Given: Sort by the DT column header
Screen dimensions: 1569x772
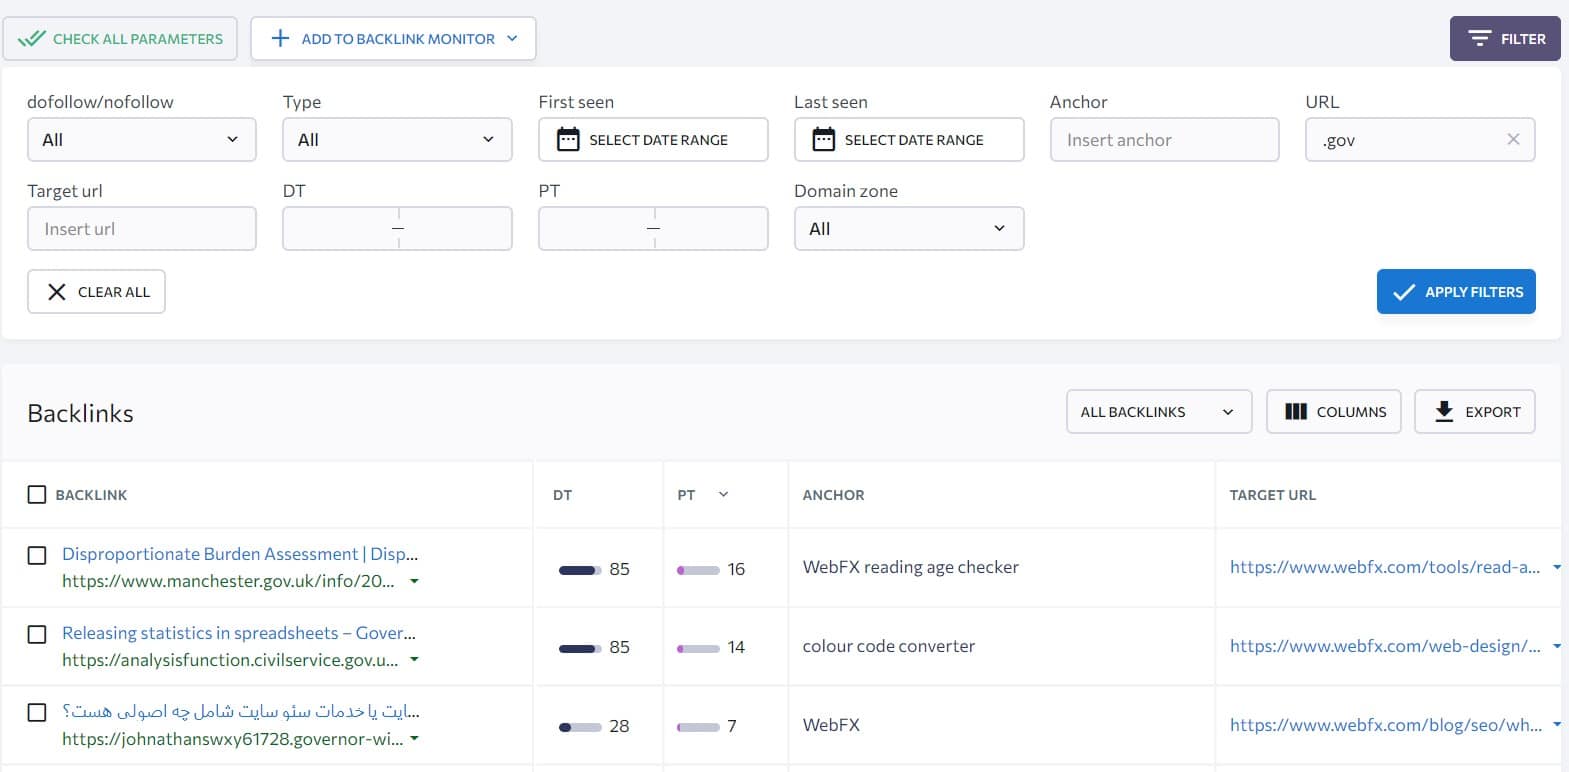Looking at the screenshot, I should click(563, 495).
